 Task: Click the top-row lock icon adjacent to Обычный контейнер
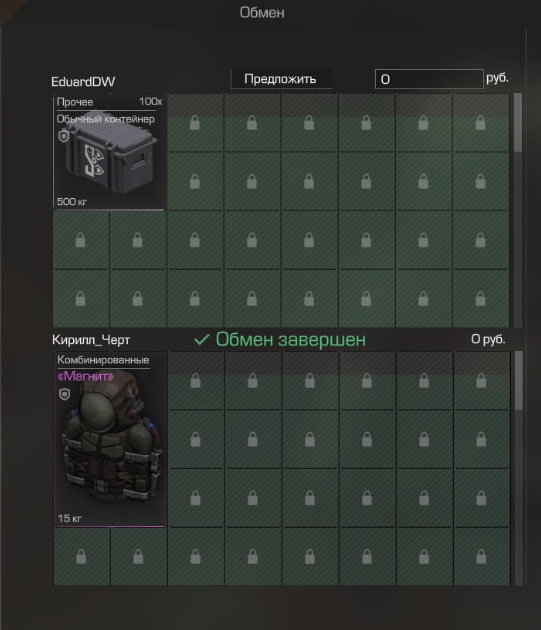tap(195, 123)
